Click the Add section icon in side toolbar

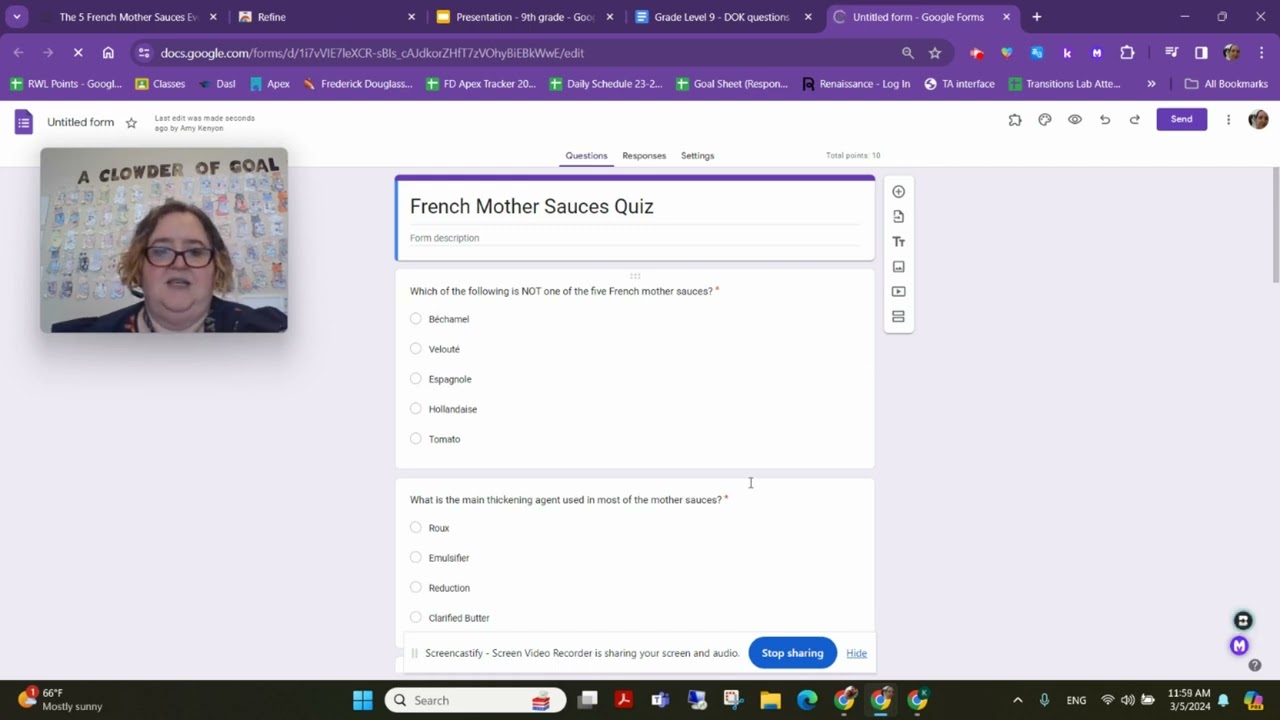coord(898,317)
